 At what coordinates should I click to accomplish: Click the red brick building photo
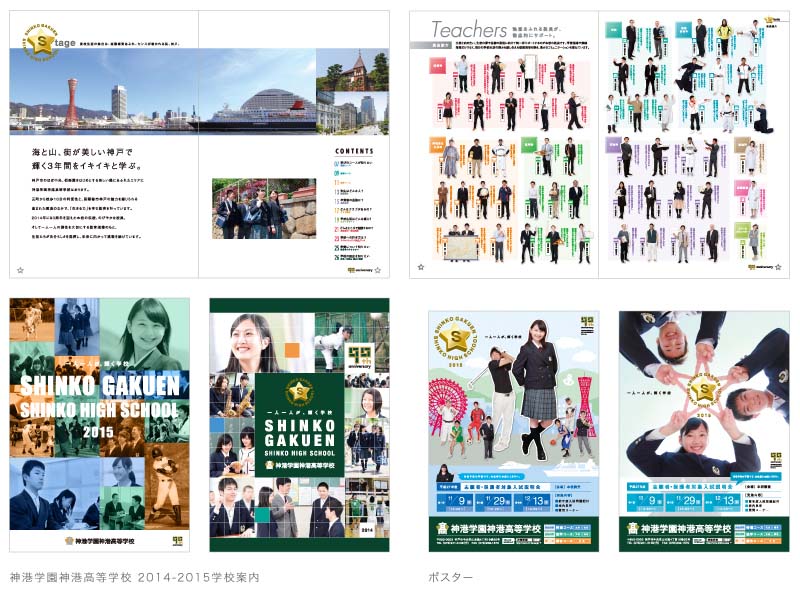(x=353, y=70)
